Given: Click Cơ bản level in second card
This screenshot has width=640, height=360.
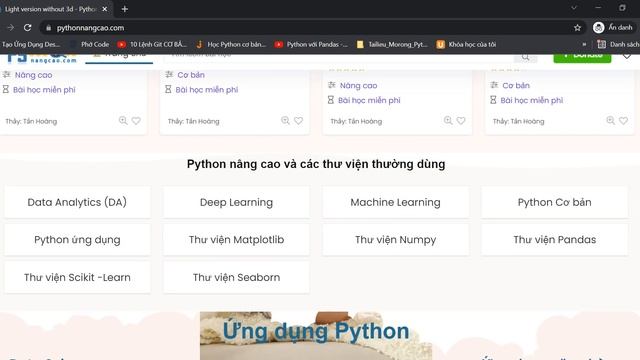Looking at the screenshot, I should coord(191,75).
